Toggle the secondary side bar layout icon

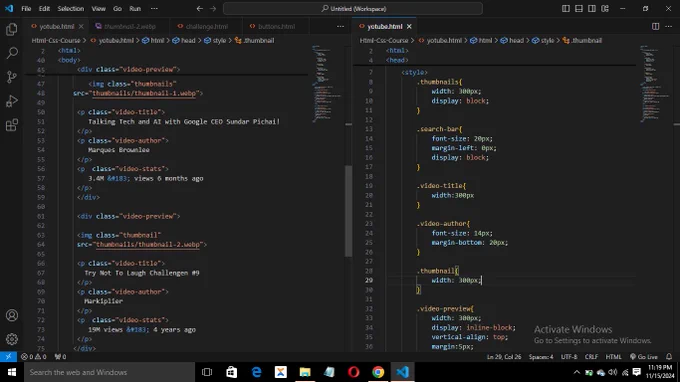coord(592,9)
